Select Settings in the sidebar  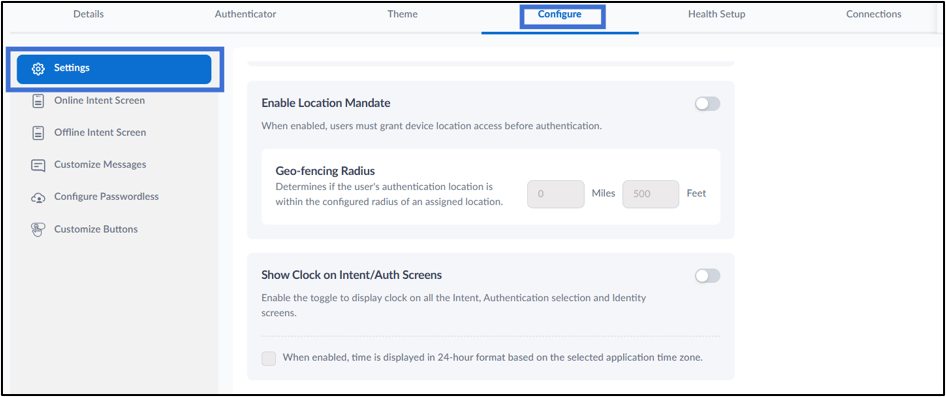click(114, 69)
